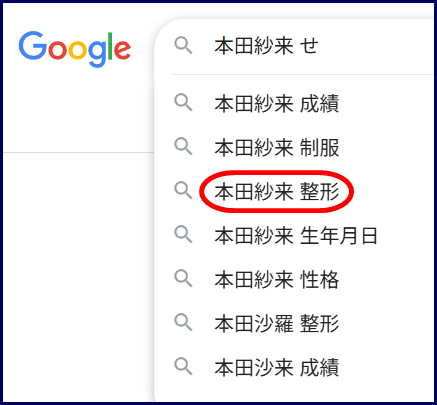Click magnifier icon beside 本田紗来 性格

pos(183,279)
